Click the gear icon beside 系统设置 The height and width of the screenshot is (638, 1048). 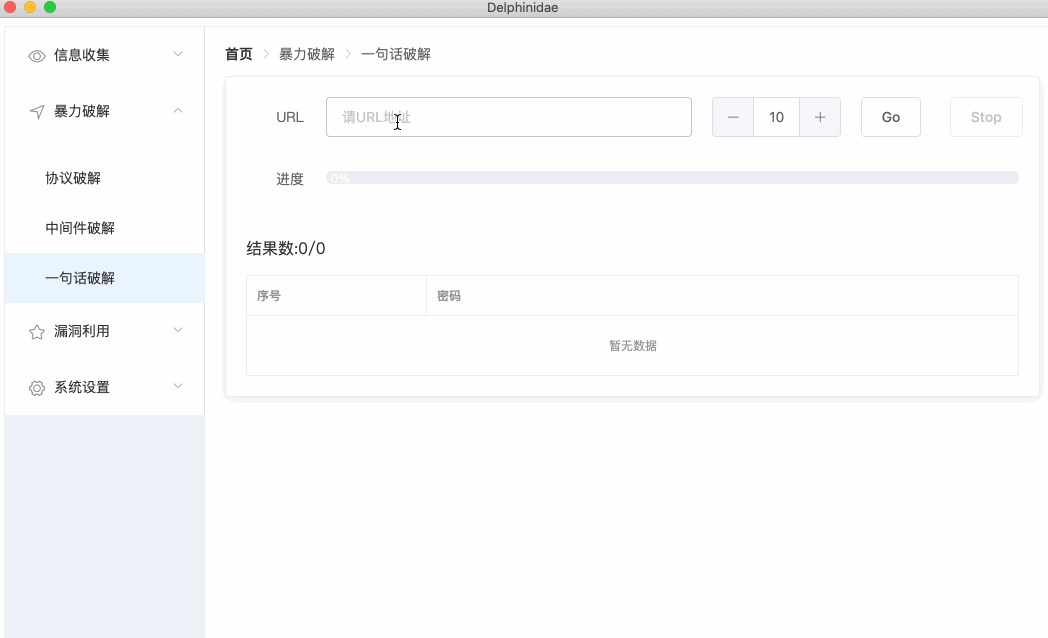[37, 388]
